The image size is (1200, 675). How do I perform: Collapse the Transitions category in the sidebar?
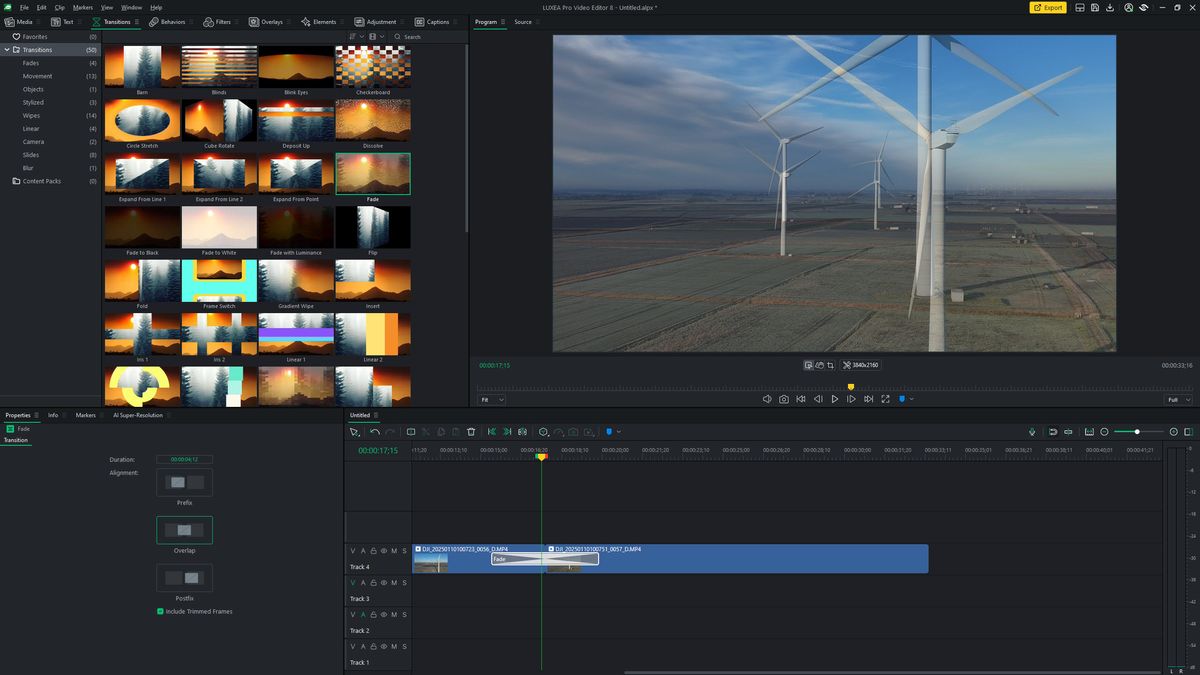(x=7, y=48)
